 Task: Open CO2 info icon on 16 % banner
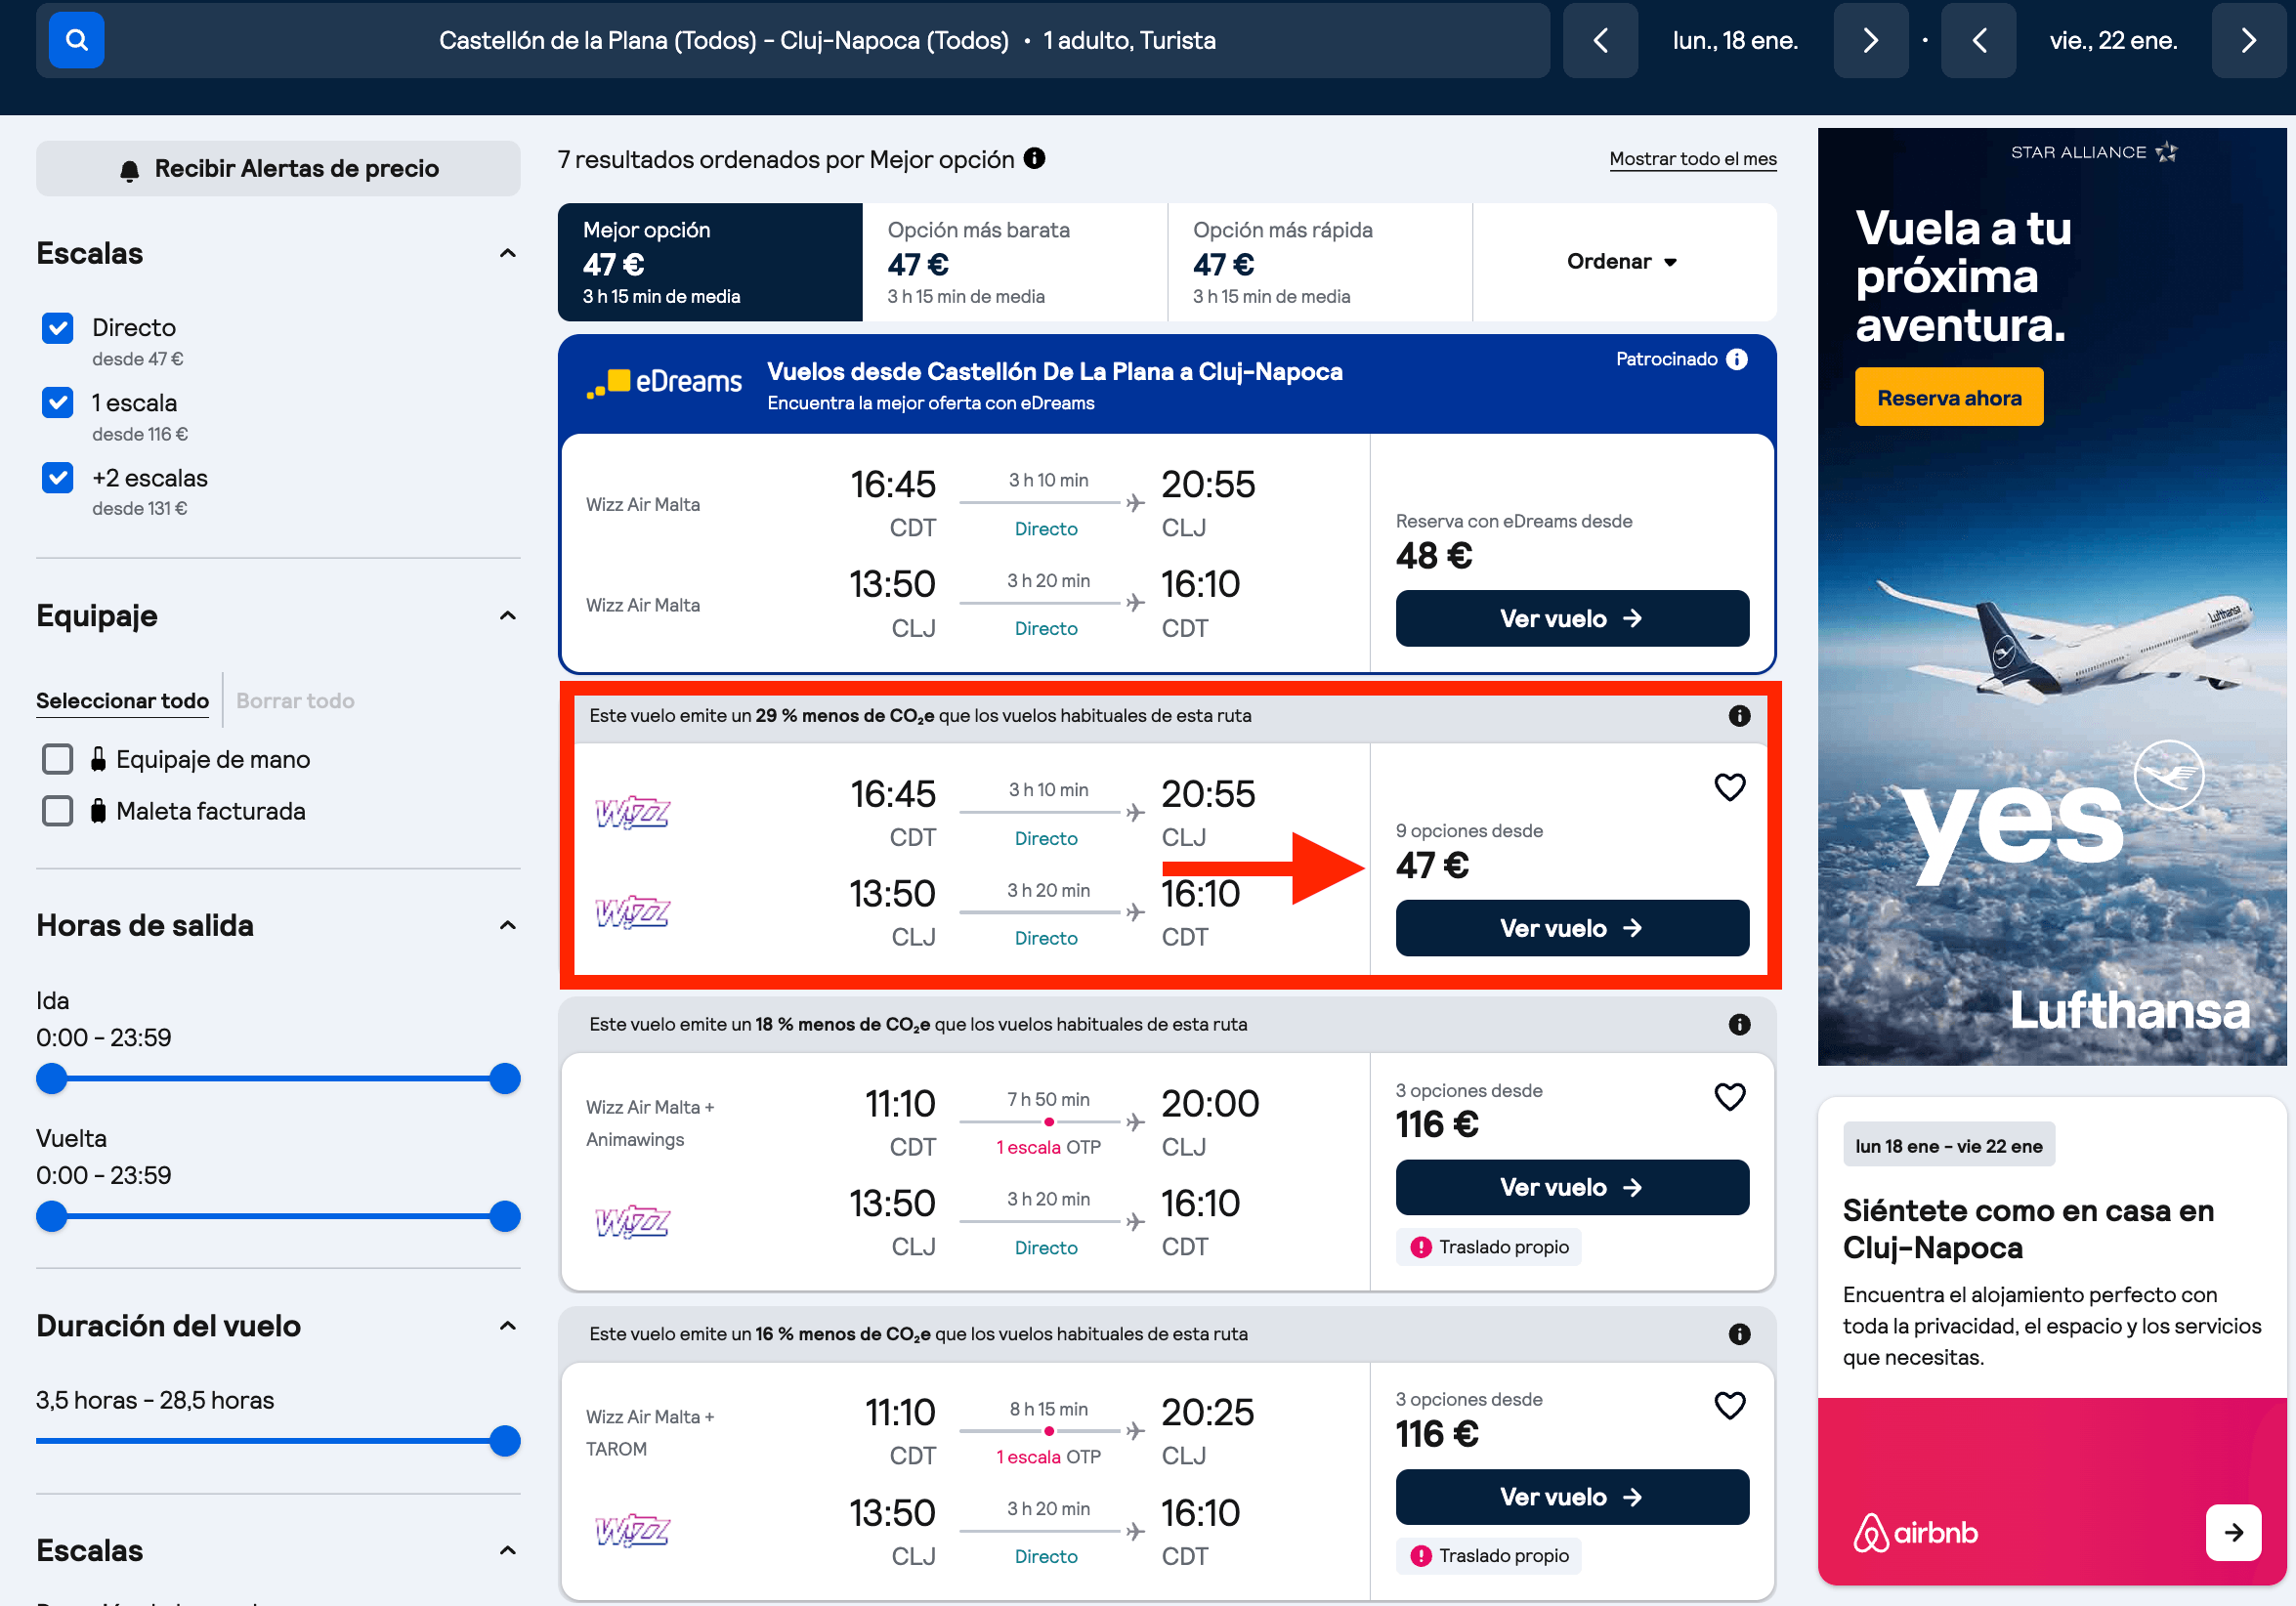pyautogui.click(x=1739, y=1334)
